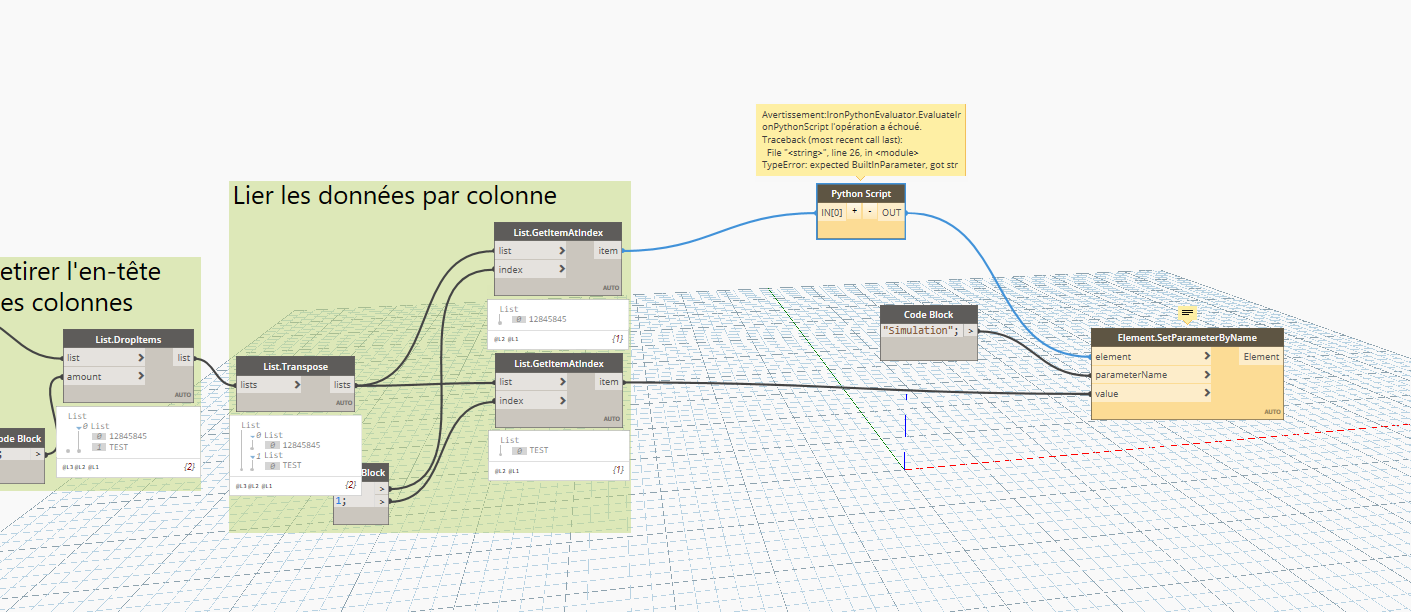Viewport: 1411px width, 612px height.
Task: Click the @L1 level badge under List.Transpose preview
Action: (x=266, y=485)
